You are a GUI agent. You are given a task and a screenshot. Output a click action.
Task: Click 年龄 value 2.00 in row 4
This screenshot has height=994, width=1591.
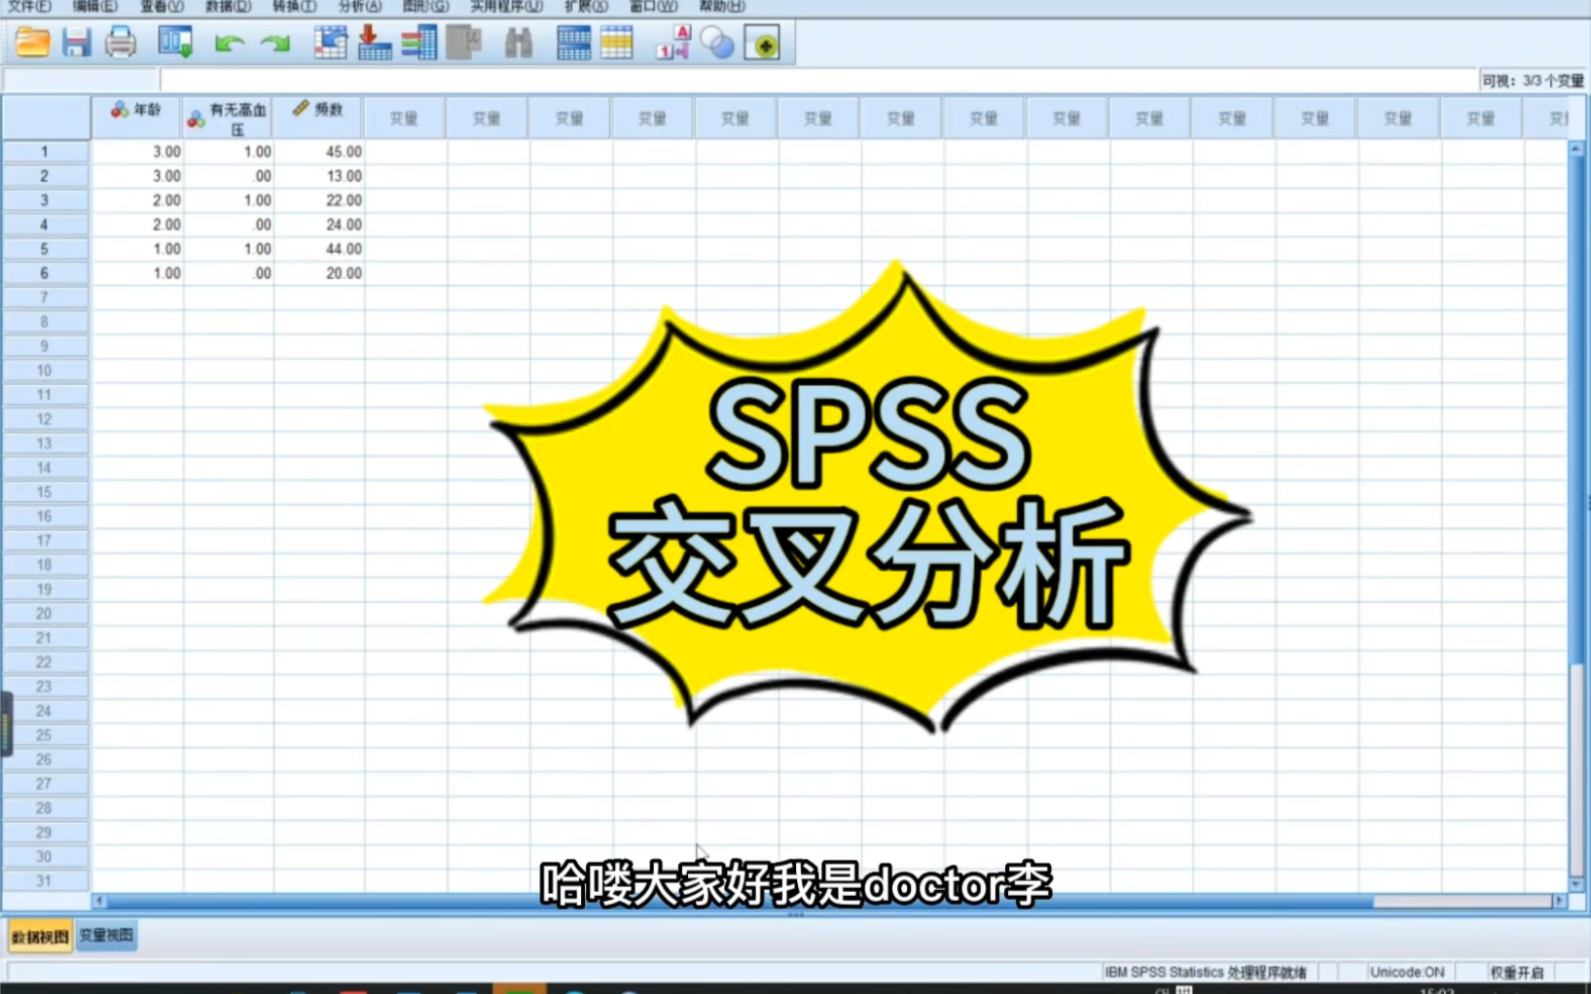137,225
